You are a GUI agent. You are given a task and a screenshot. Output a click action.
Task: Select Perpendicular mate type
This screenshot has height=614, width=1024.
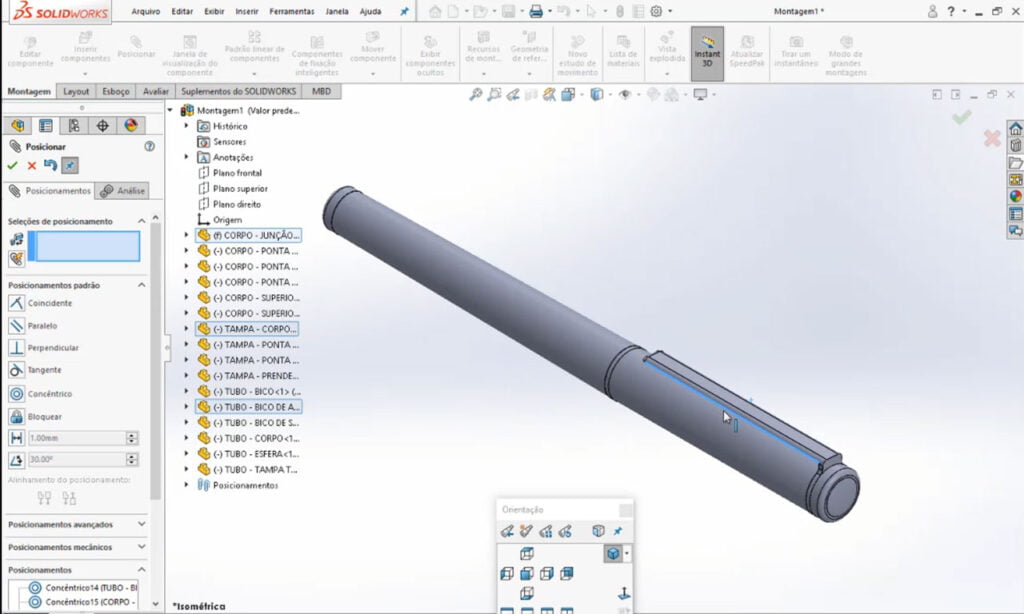[x=44, y=347]
